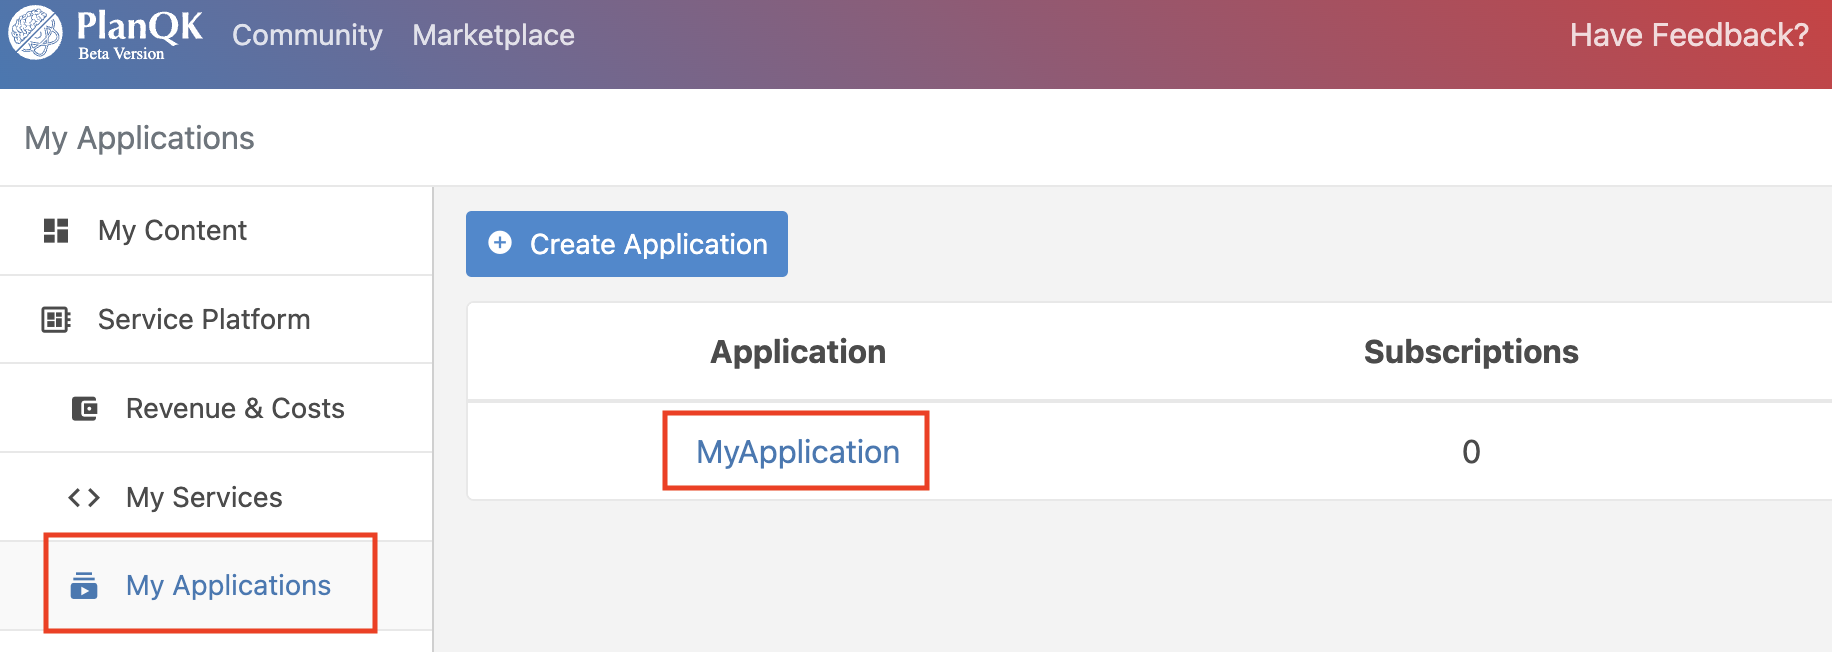1832x652 pixels.
Task: Click the My Content grid icon
Action: coord(56,231)
